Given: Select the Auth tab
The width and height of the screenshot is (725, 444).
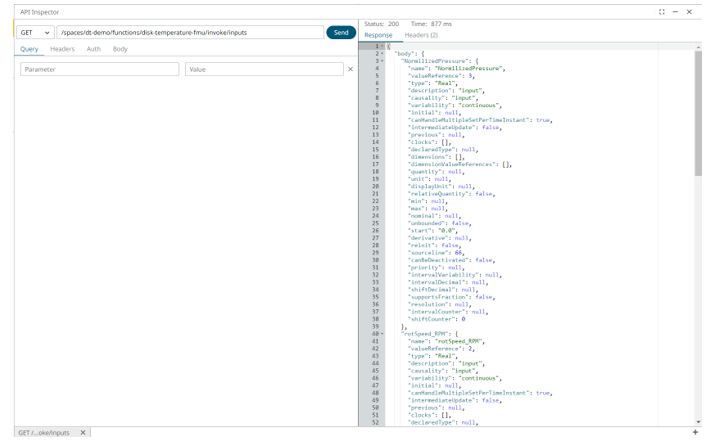Looking at the screenshot, I should (93, 49).
